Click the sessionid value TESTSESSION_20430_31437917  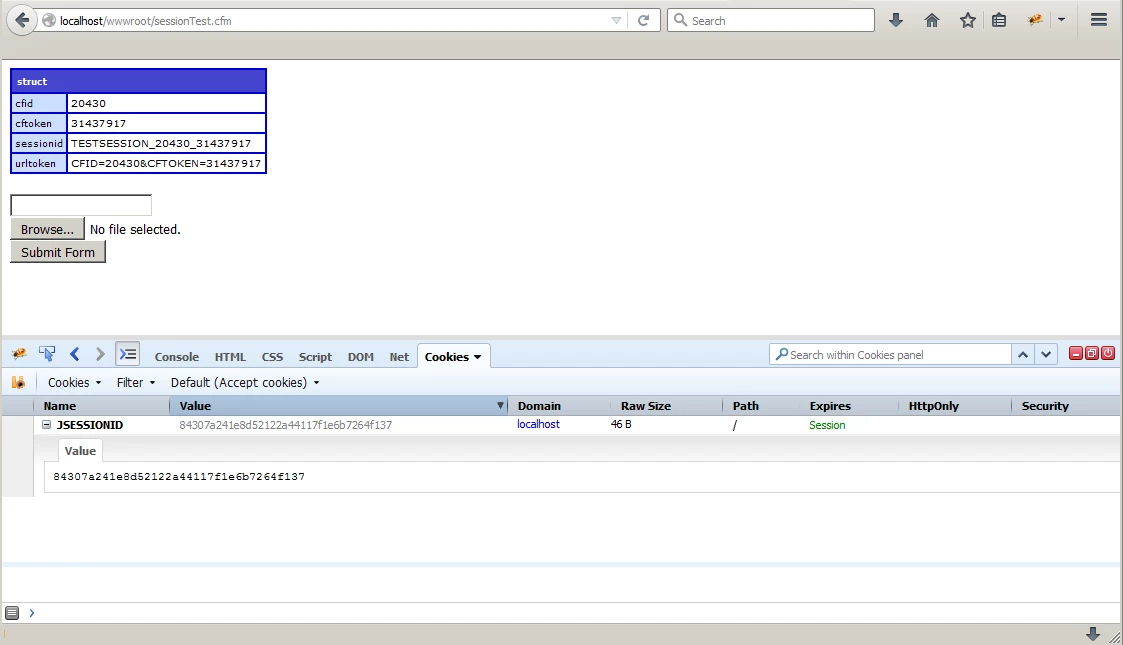tap(161, 143)
